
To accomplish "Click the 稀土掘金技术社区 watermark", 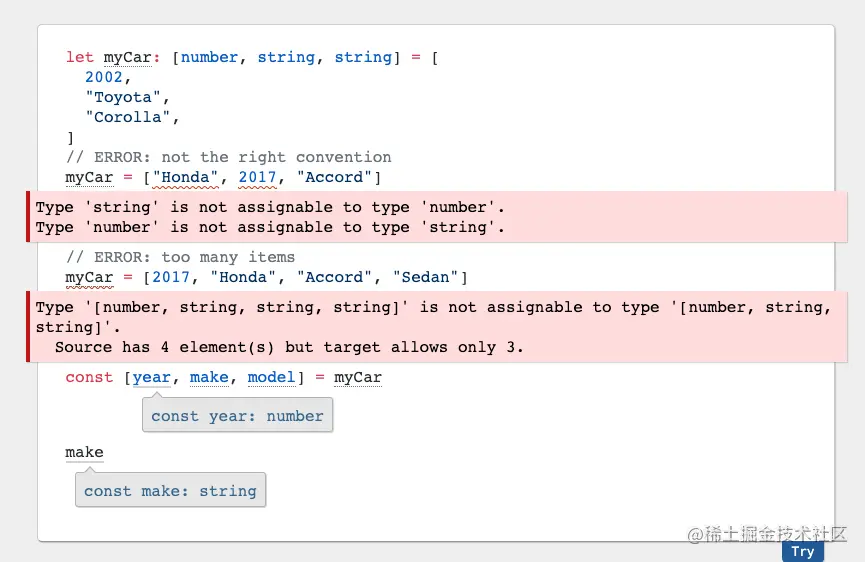I will (x=767, y=534).
